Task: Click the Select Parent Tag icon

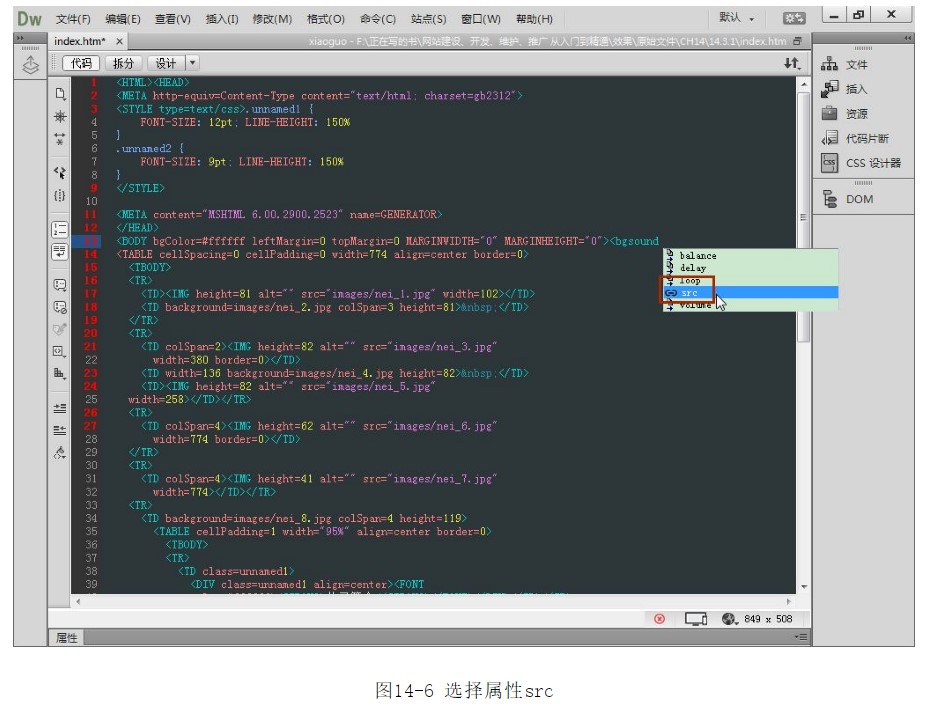Action: click(60, 172)
